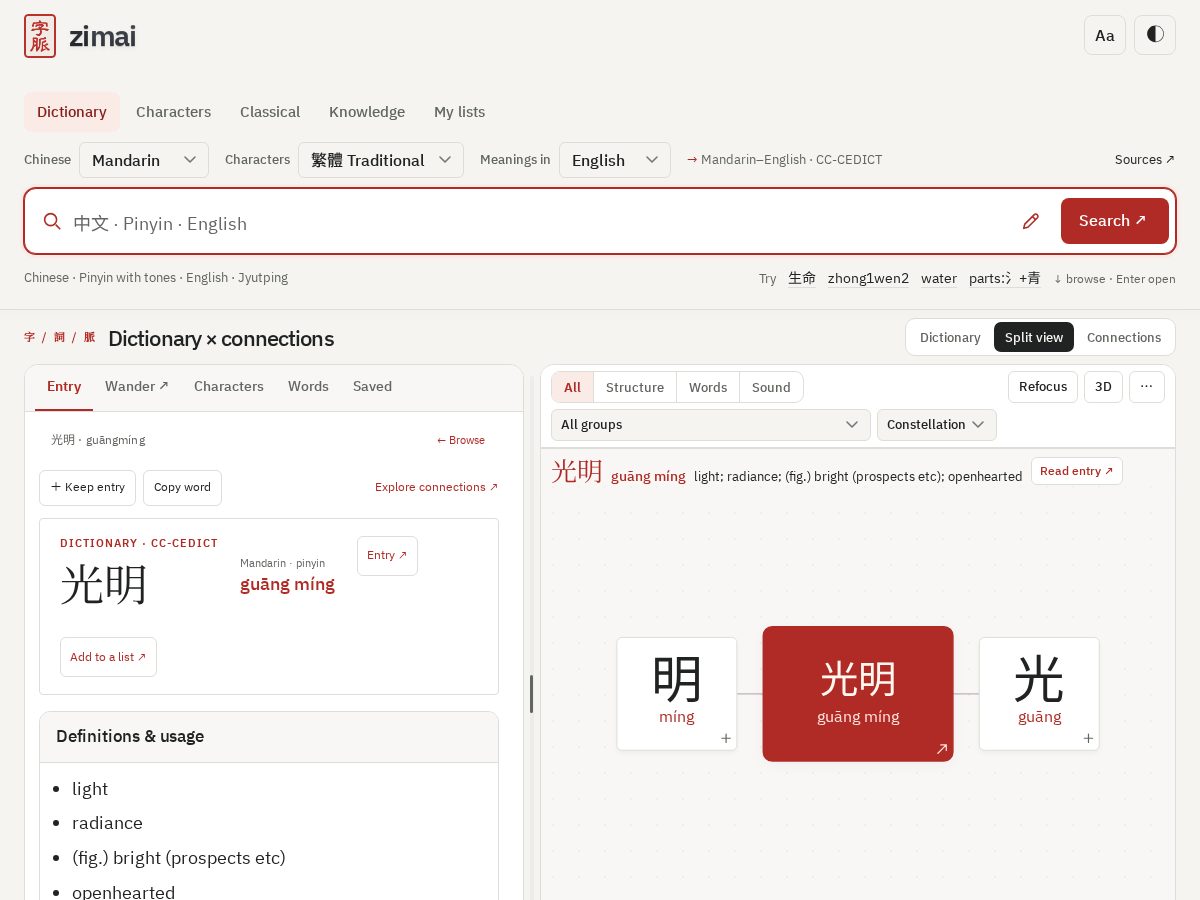Image resolution: width=1200 pixels, height=900 pixels.
Task: Grab the split pane divider handle
Action: coord(531,694)
